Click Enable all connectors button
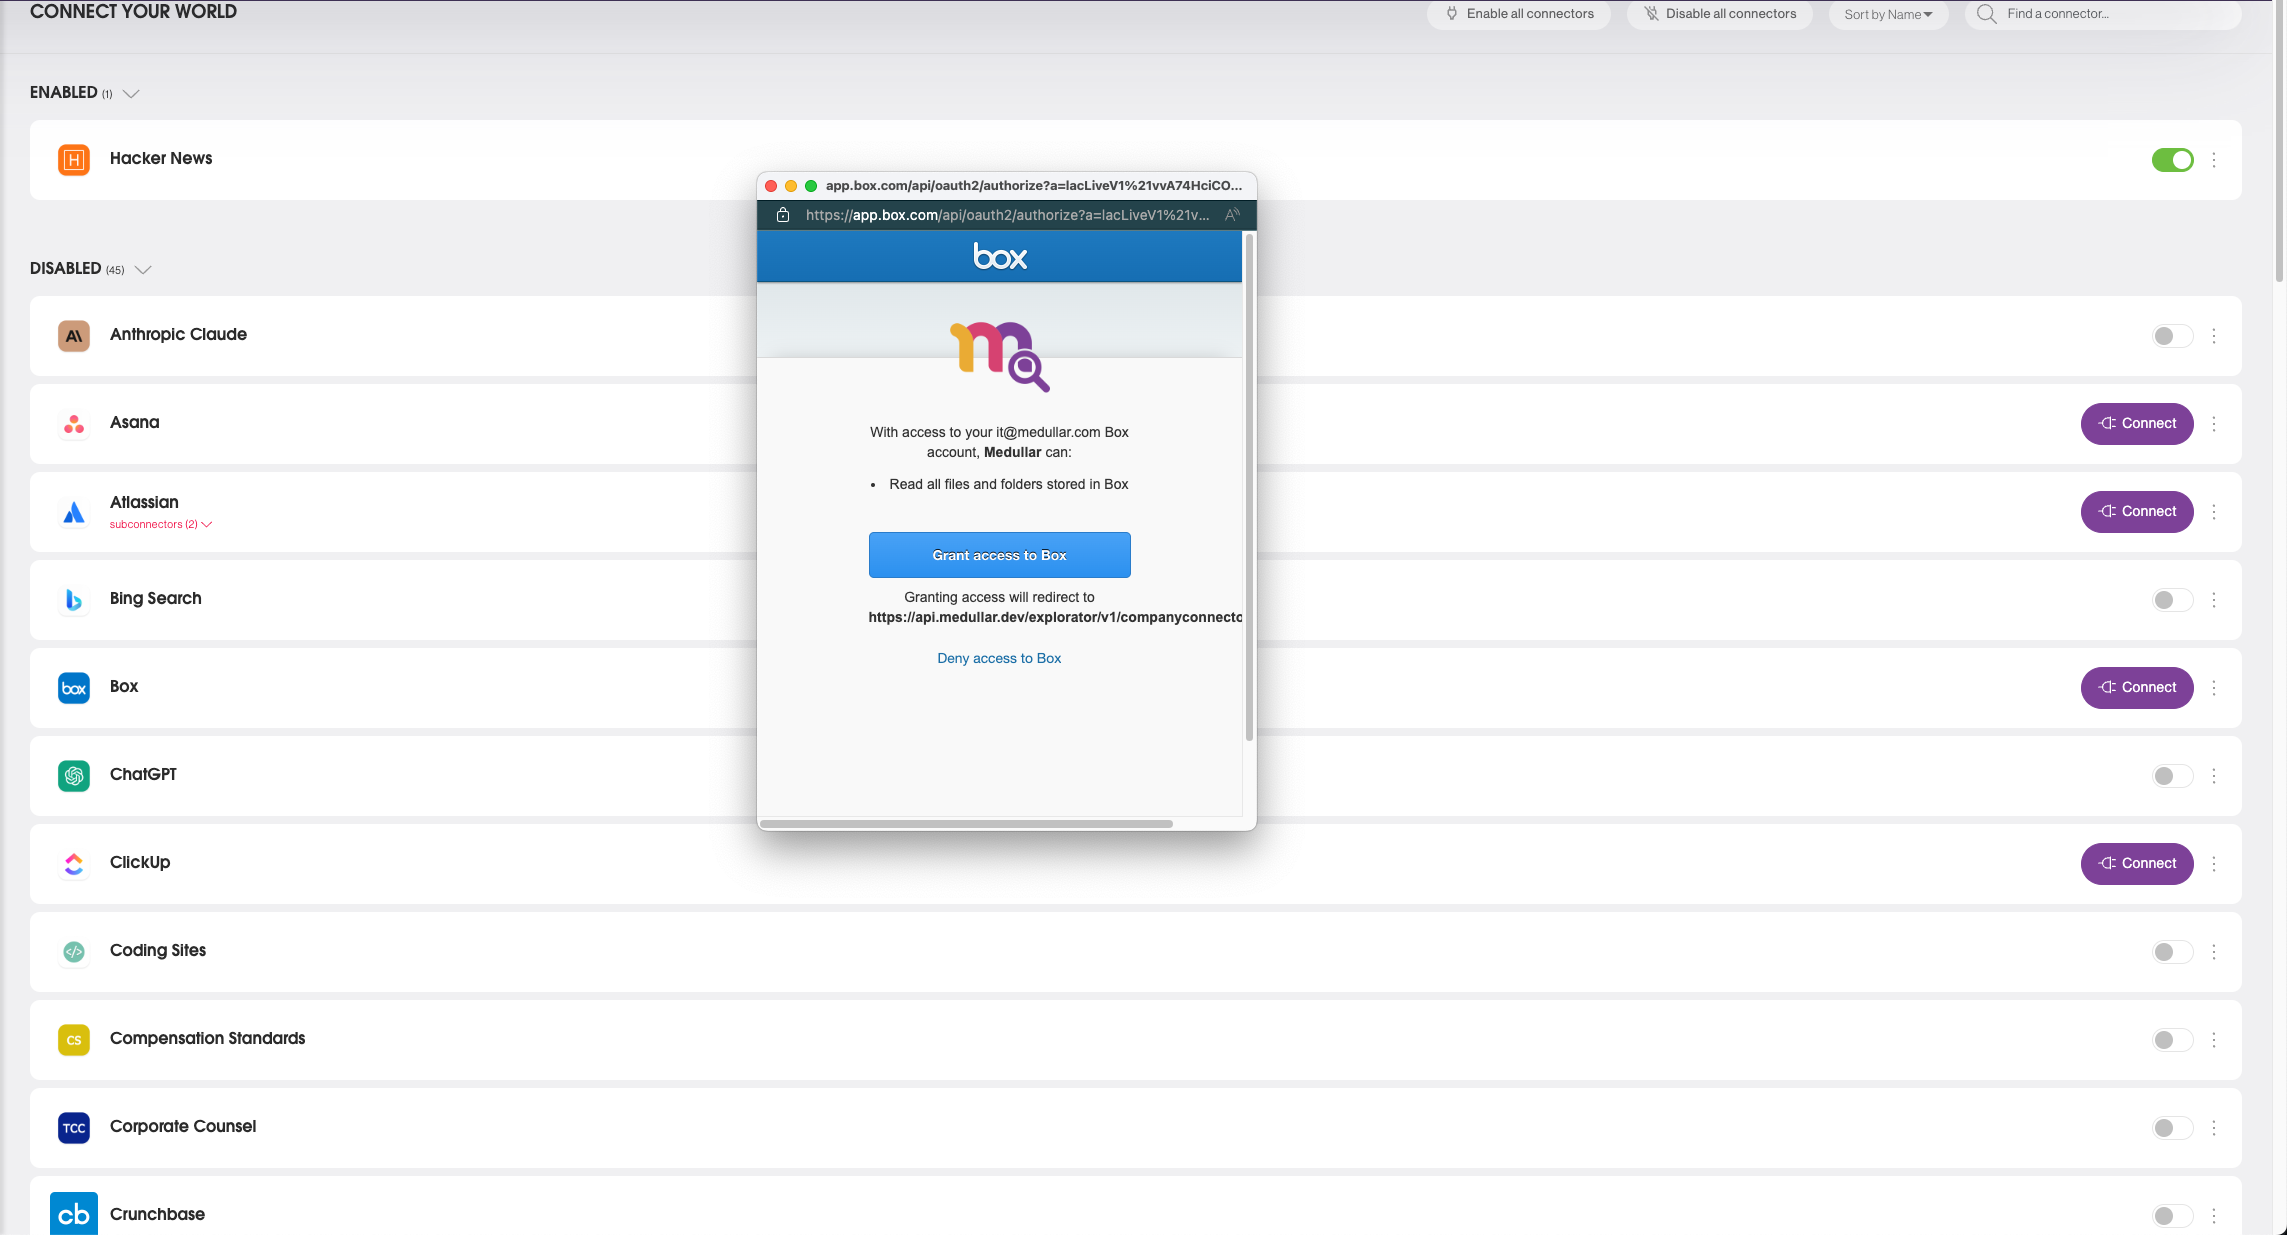The image size is (2287, 1235). (x=1519, y=14)
